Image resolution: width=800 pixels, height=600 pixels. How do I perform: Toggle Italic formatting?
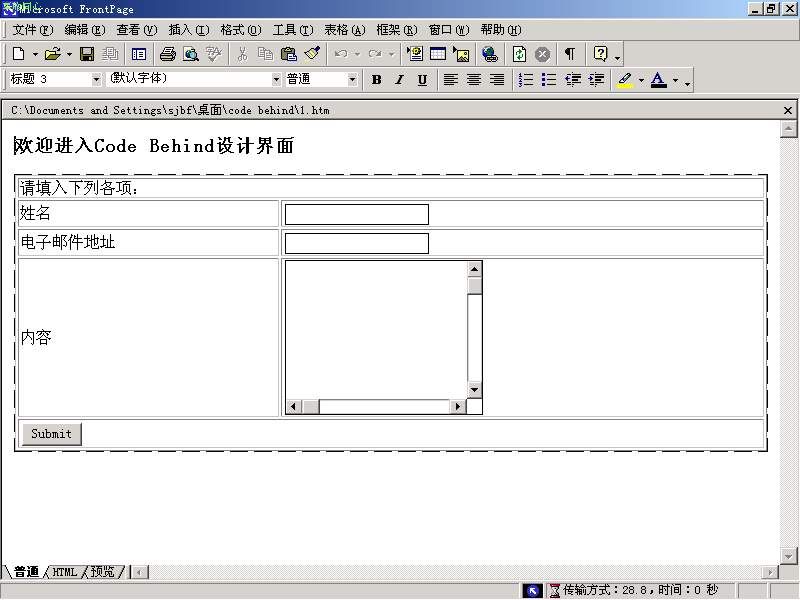point(399,80)
